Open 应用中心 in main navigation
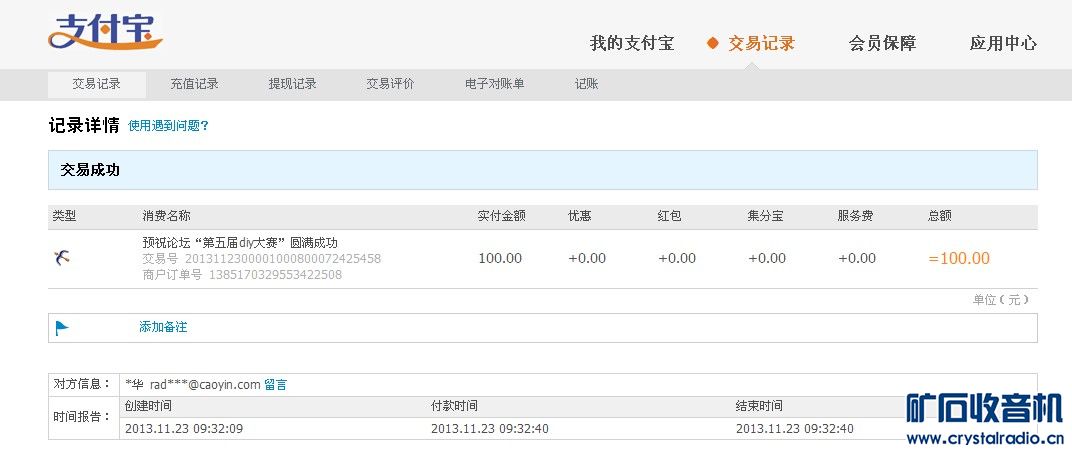Viewport: 1072px width, 451px height. pos(1002,43)
